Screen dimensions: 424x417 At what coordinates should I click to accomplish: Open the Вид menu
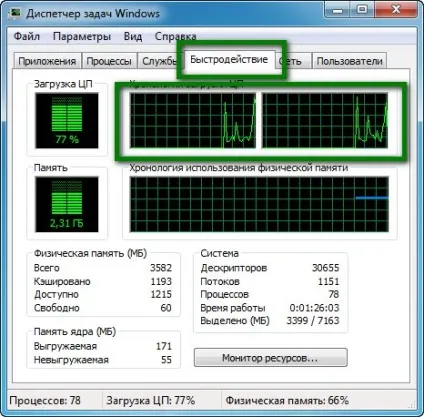[x=133, y=36]
